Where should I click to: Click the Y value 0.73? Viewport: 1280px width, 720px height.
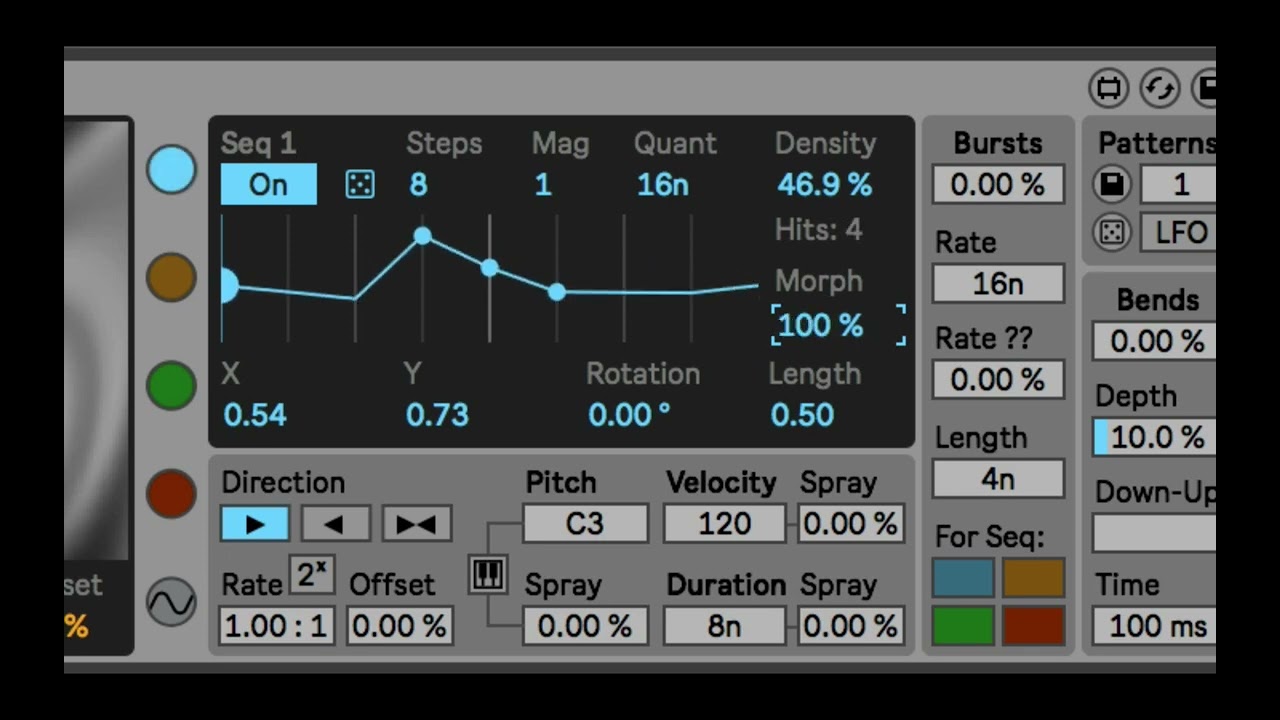pos(437,415)
